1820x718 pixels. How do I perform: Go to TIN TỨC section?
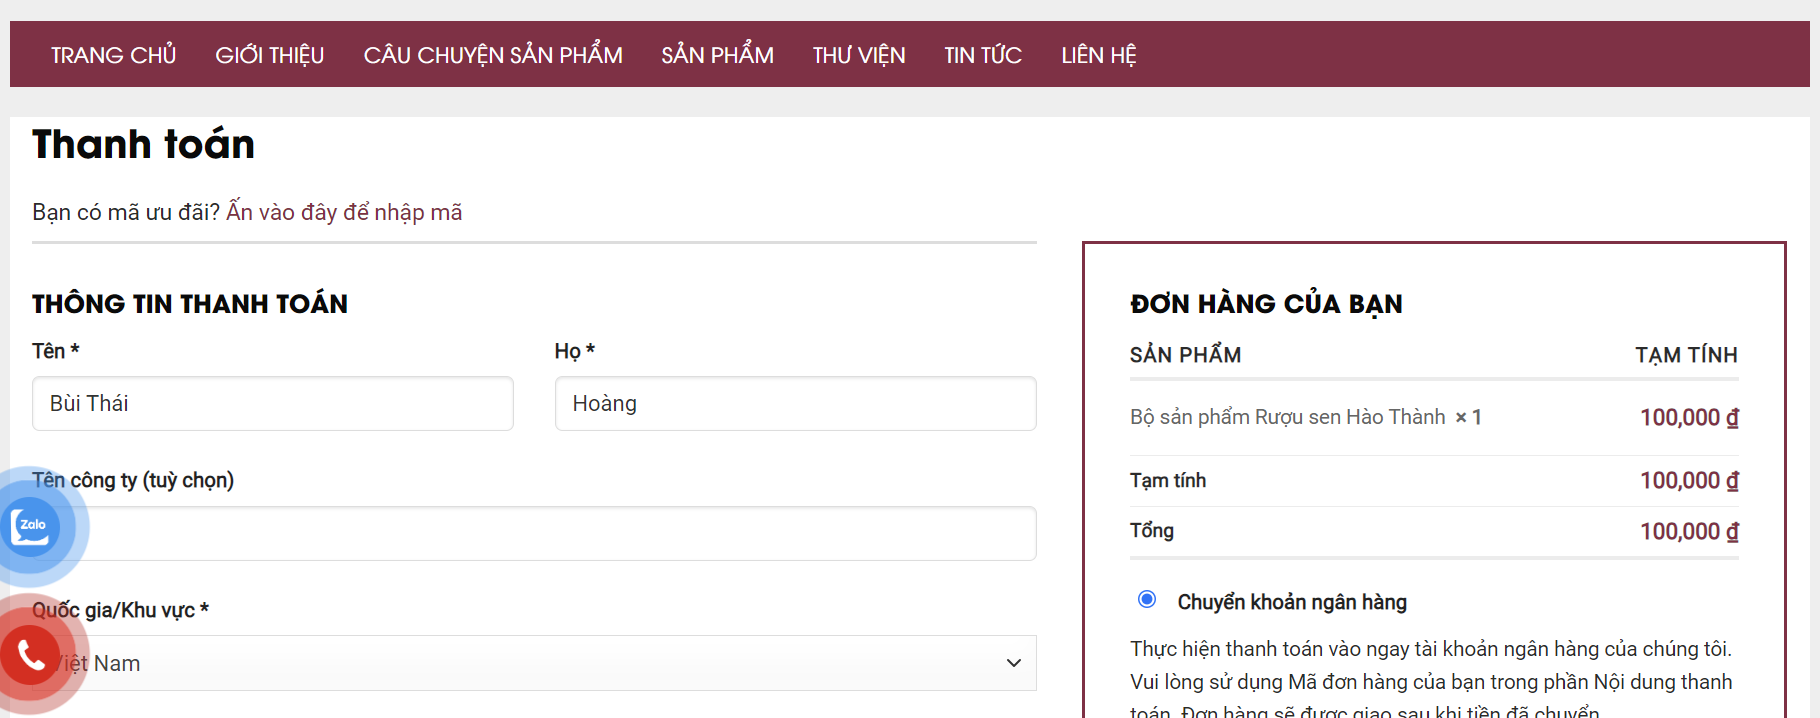coord(982,55)
